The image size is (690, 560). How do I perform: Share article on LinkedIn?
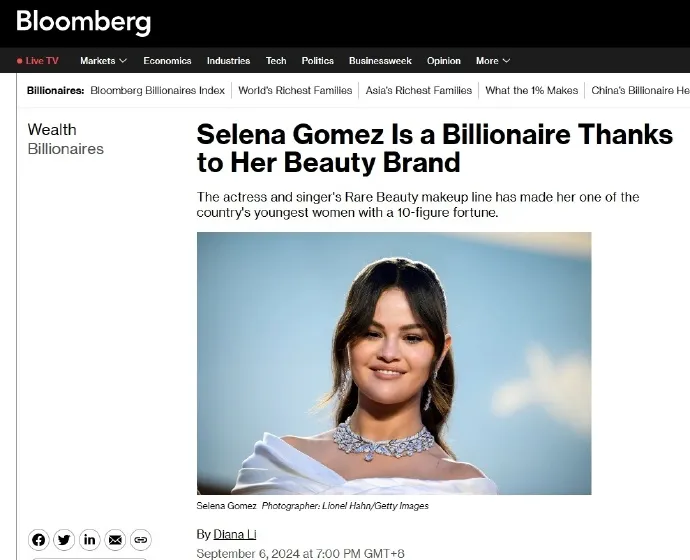[89, 540]
